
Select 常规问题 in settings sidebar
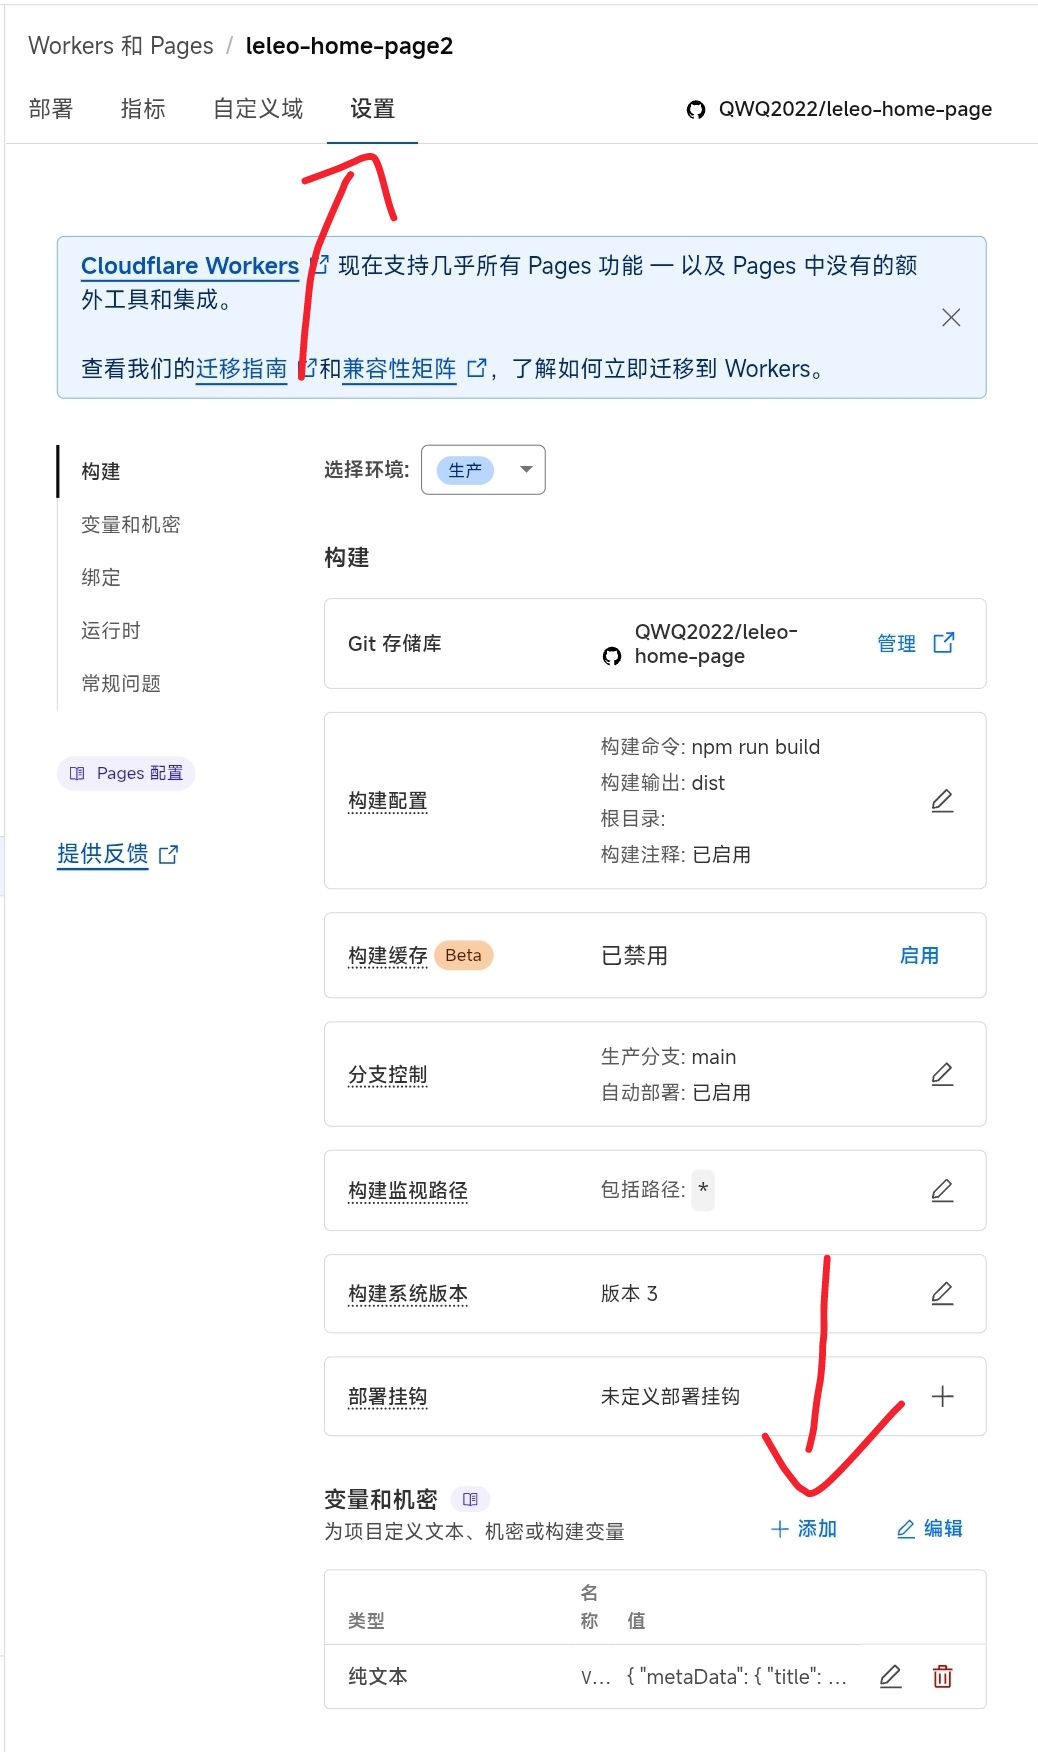tap(121, 683)
